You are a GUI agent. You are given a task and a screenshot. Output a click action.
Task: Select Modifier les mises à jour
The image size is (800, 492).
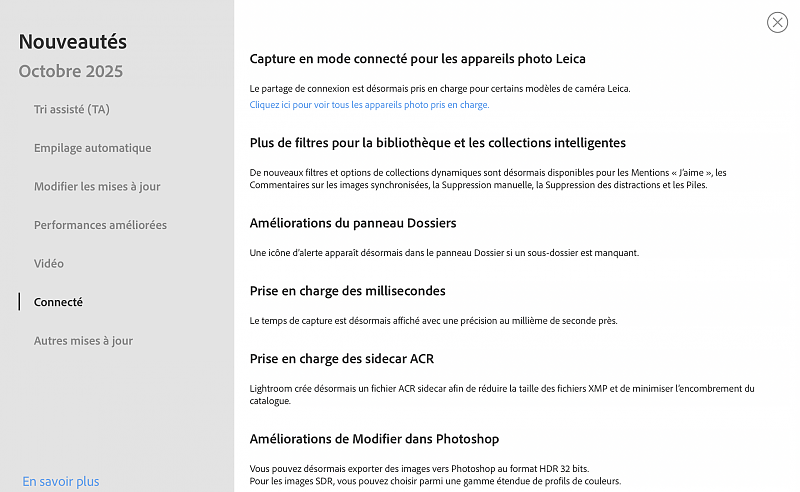97,186
